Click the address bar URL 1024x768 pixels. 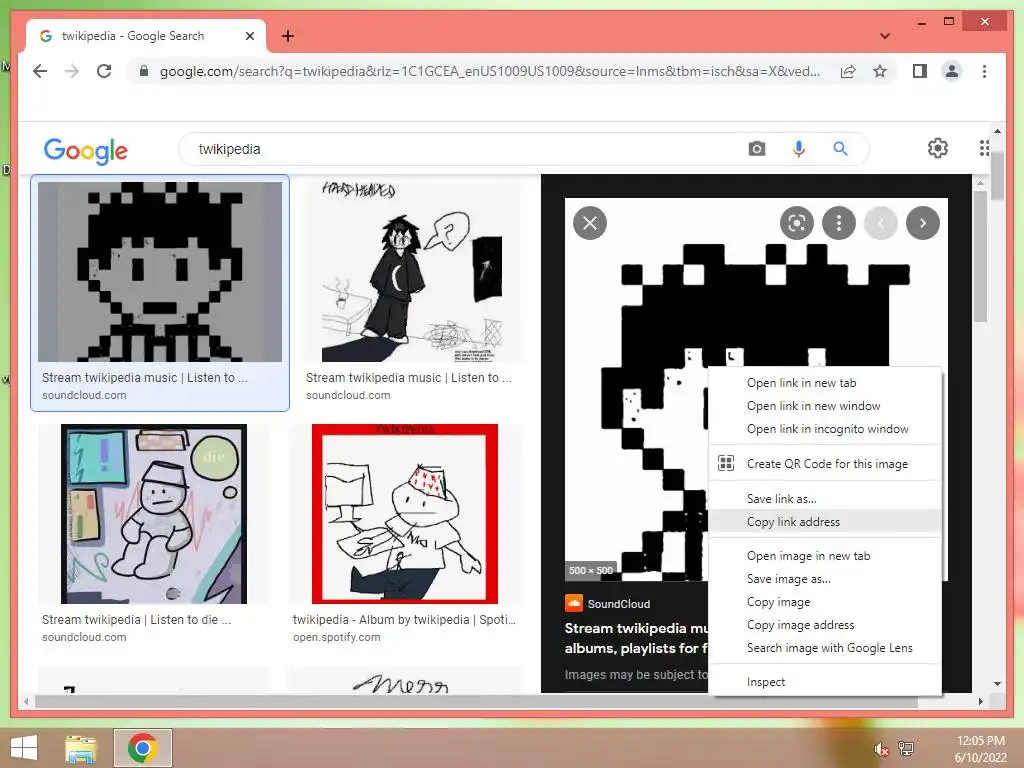tap(490, 71)
